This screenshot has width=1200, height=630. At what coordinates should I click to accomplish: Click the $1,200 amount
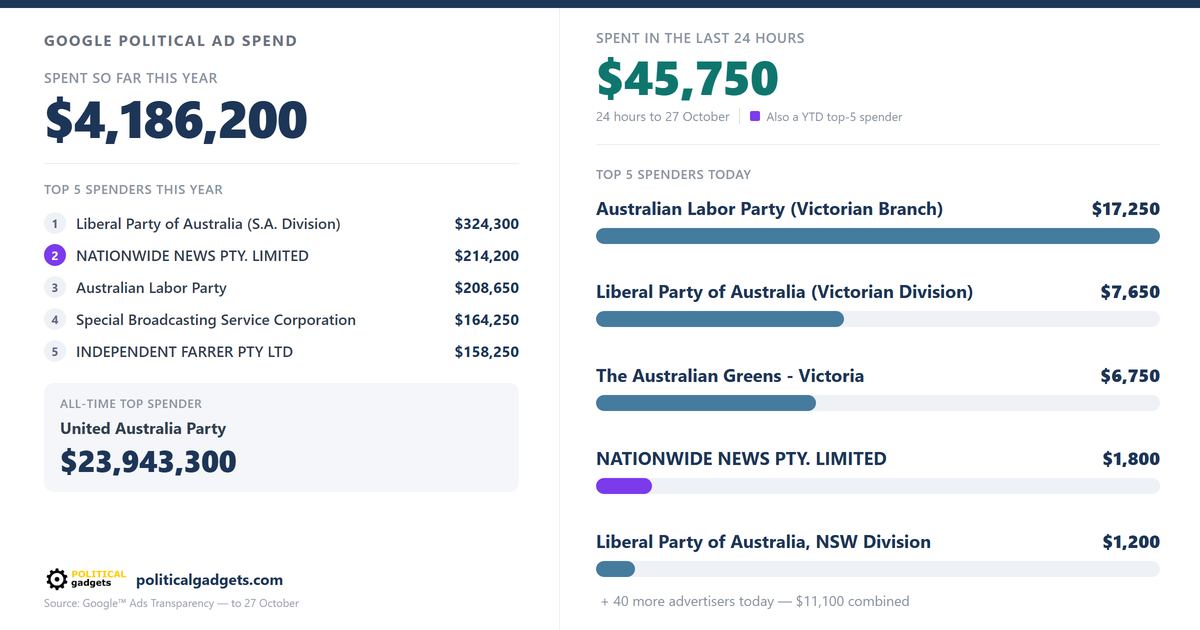pos(1131,542)
